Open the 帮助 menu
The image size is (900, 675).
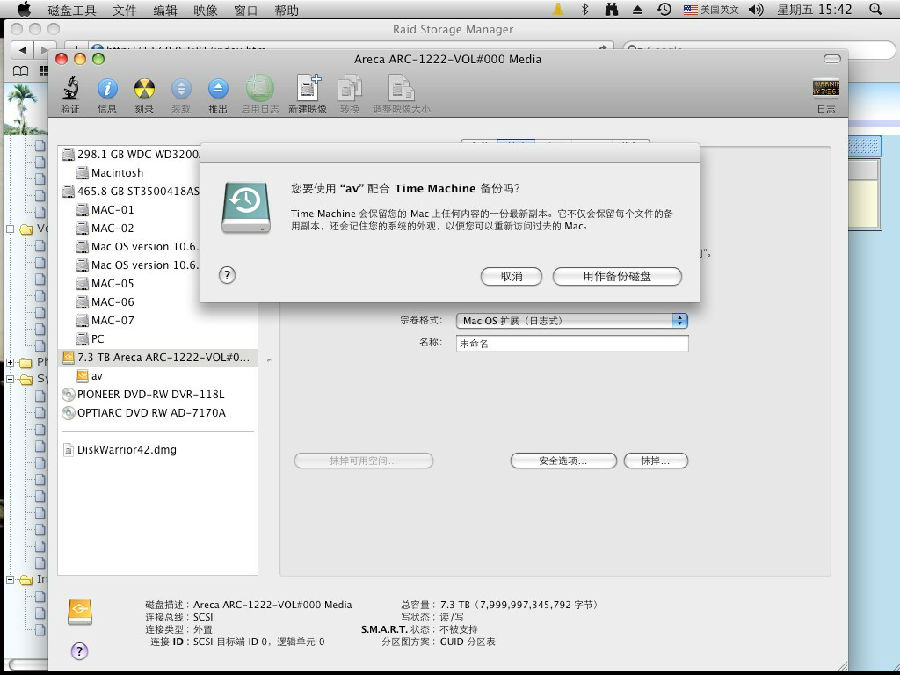(286, 10)
